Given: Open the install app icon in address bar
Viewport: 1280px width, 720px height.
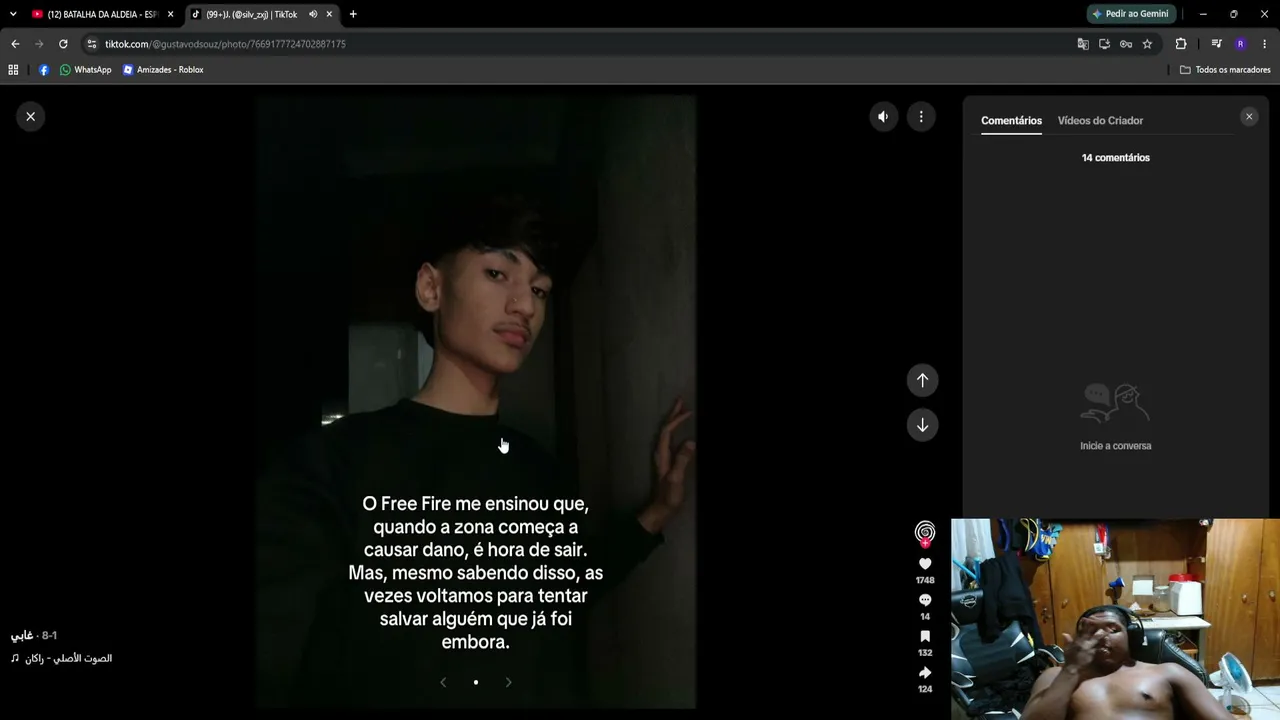Looking at the screenshot, I should click(x=1104, y=44).
